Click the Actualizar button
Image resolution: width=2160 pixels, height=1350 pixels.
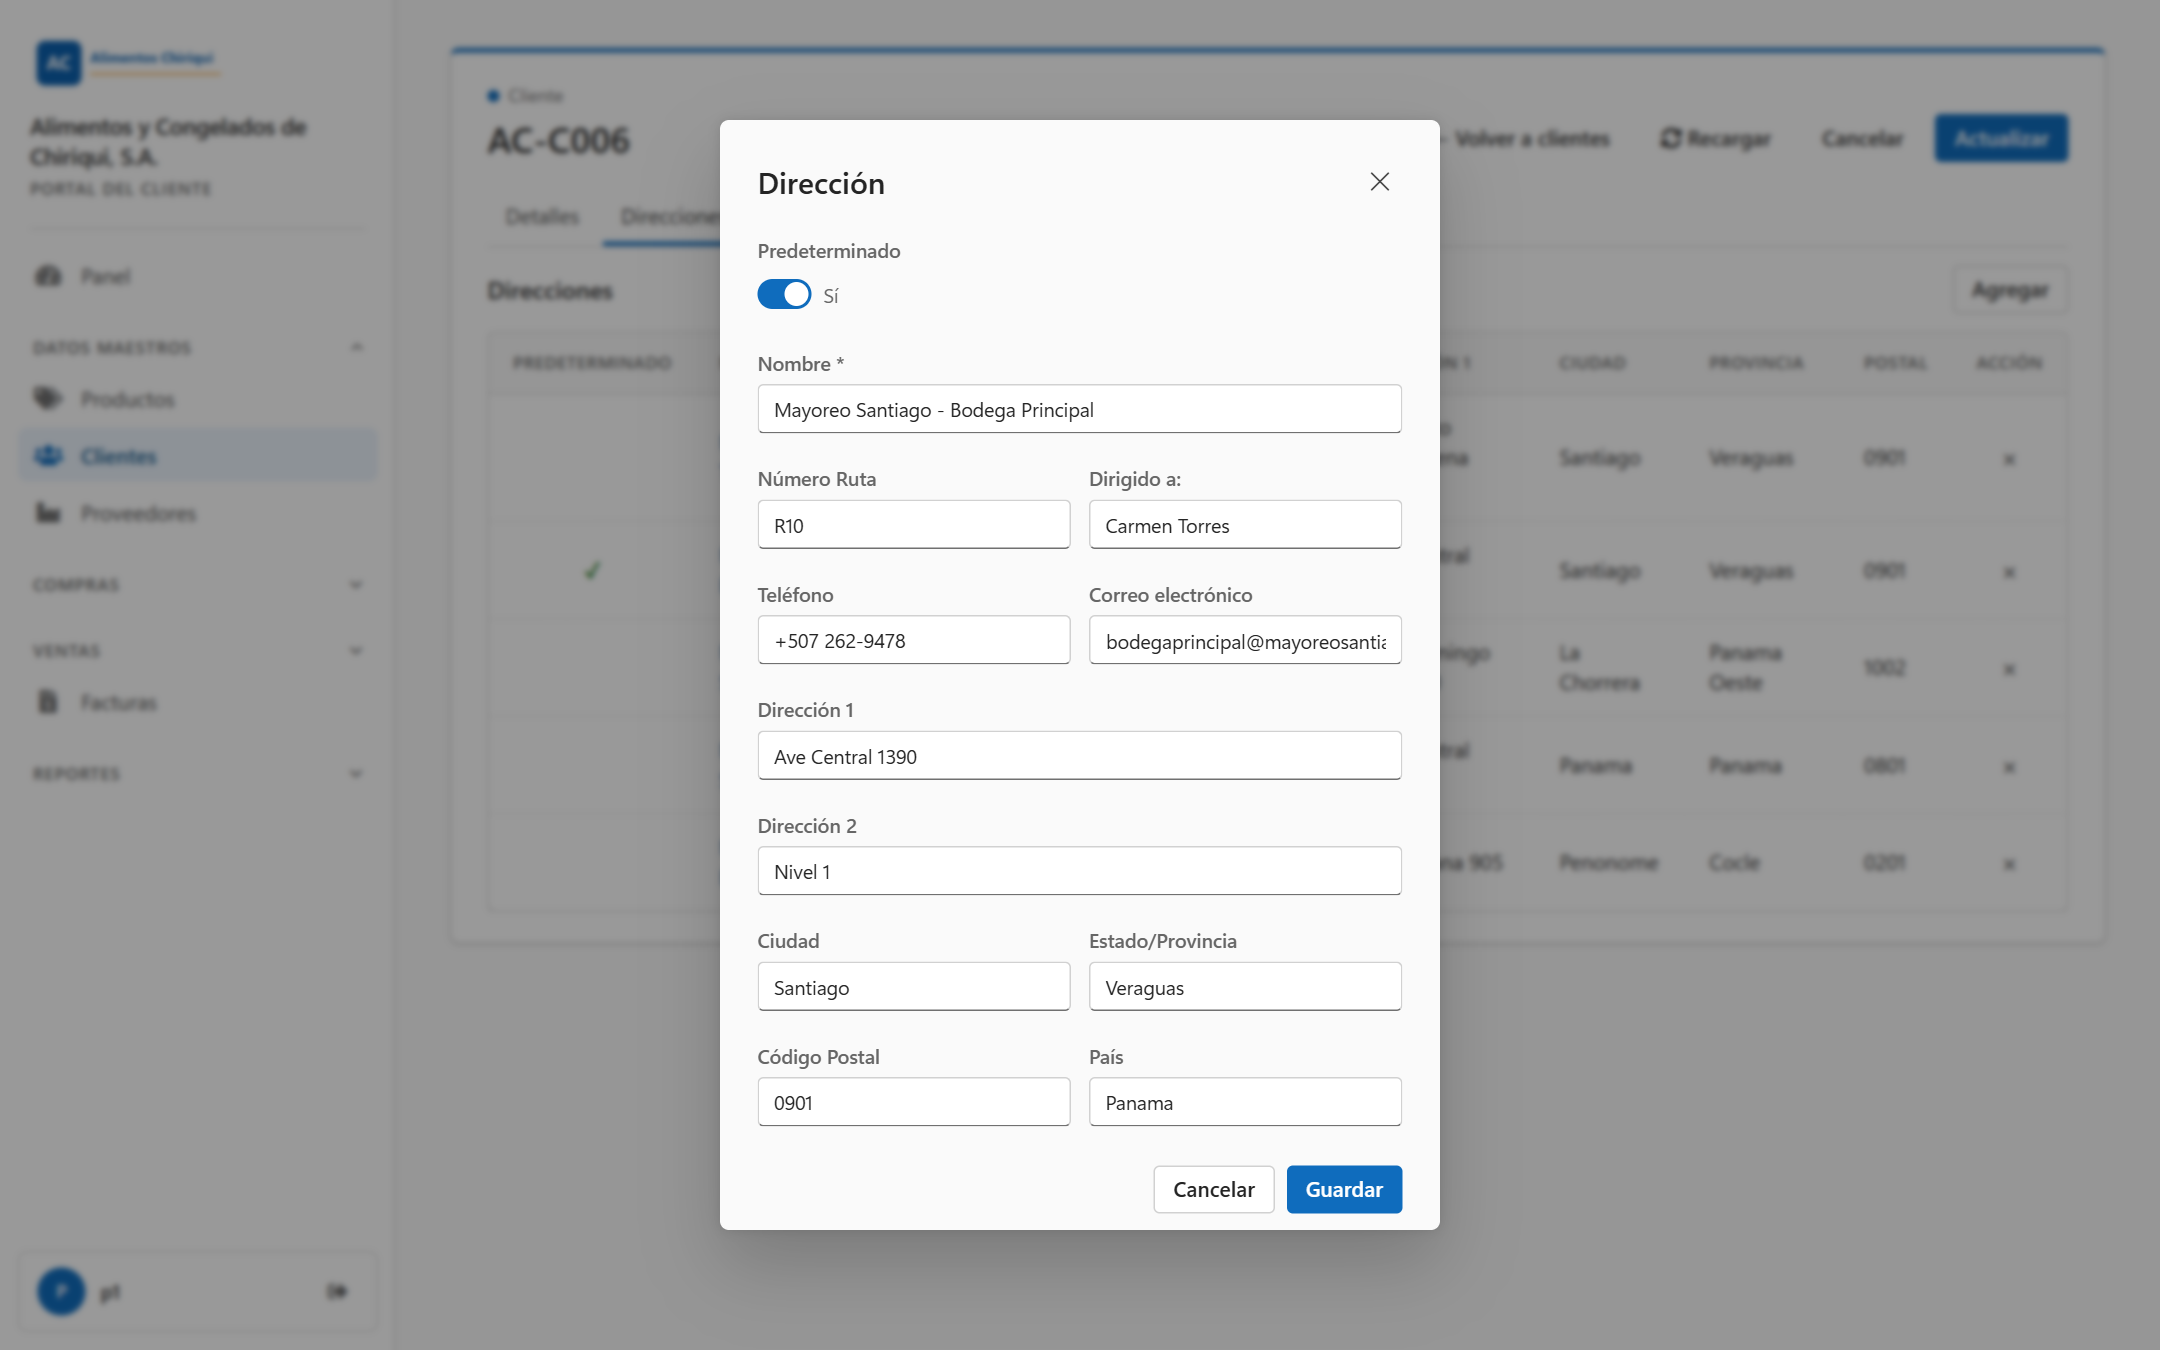click(x=2001, y=138)
